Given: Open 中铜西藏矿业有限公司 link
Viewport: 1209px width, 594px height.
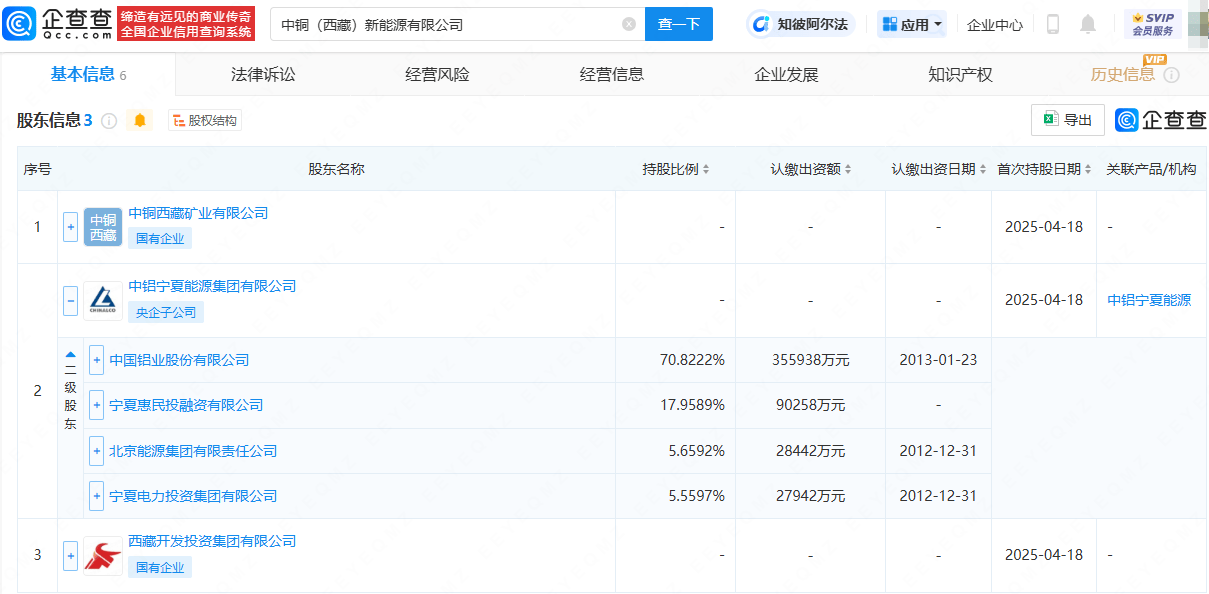Looking at the screenshot, I should tap(198, 213).
